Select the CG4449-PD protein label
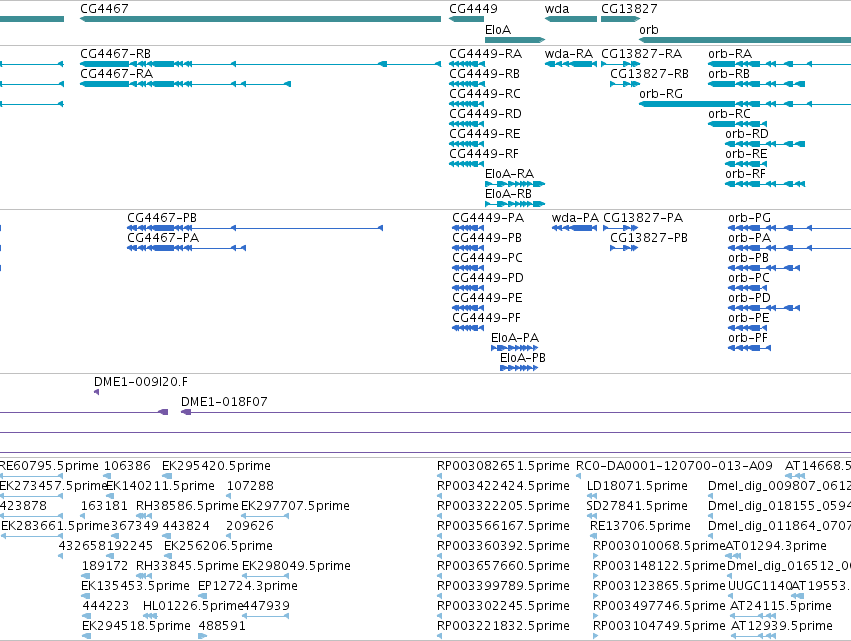 [488, 278]
